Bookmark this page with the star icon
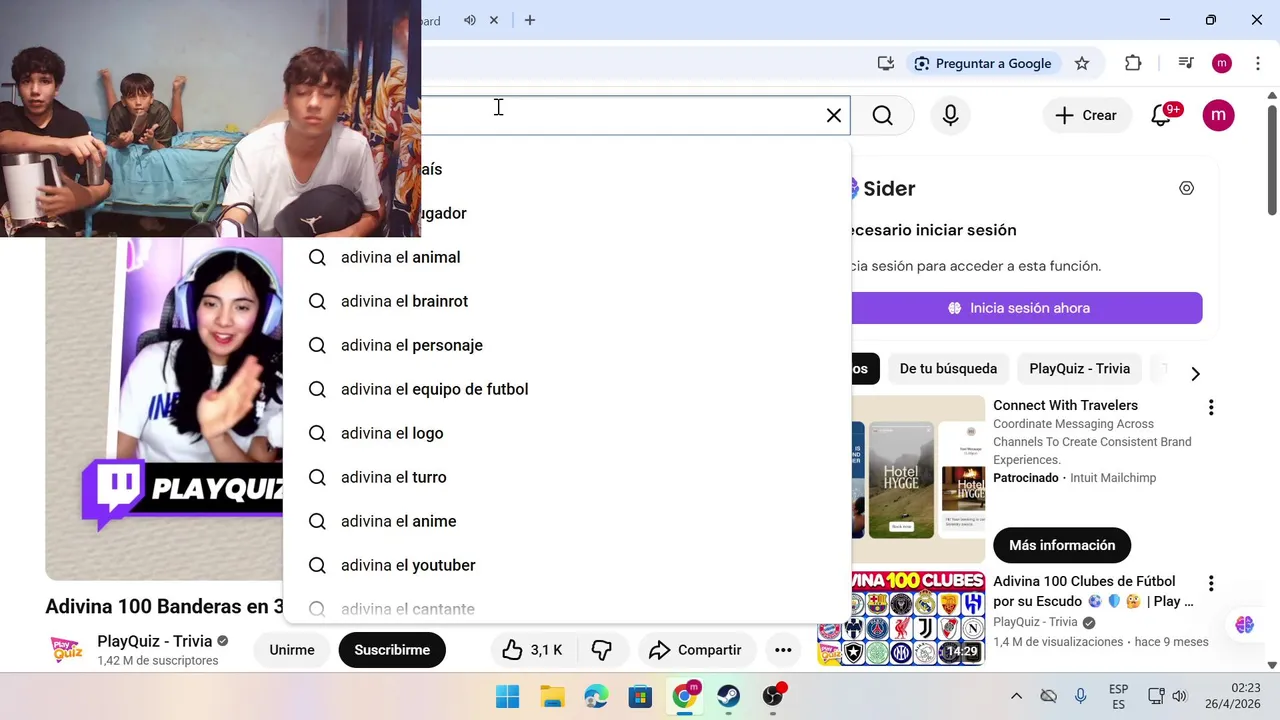 pos(1082,63)
